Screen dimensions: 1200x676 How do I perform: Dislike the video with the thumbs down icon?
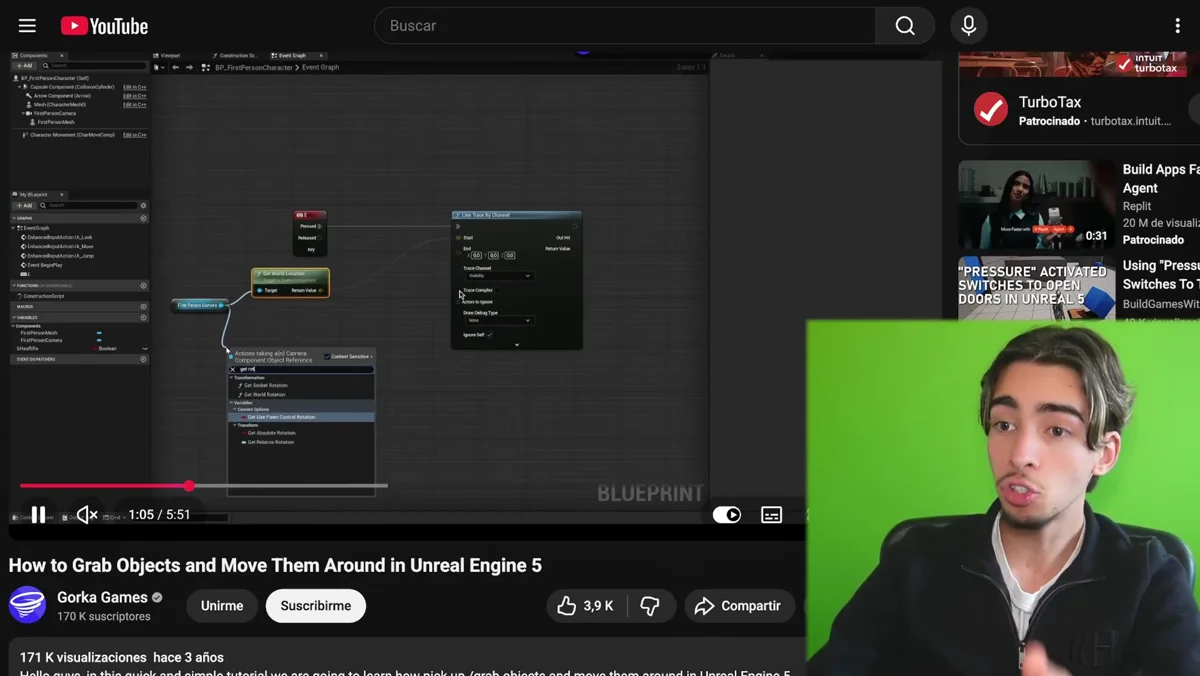650,606
